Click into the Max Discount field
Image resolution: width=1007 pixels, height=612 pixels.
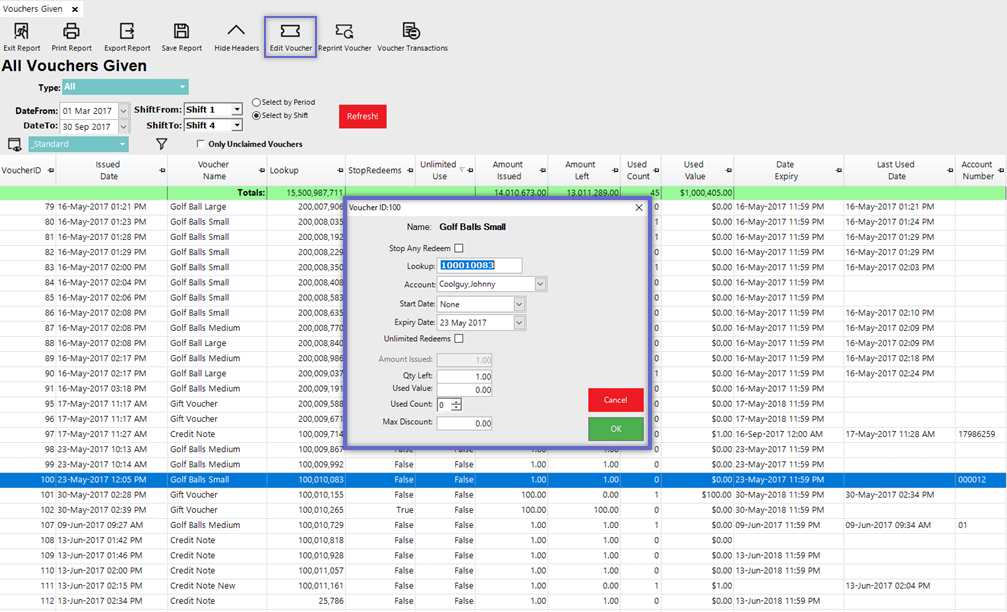[x=464, y=423]
